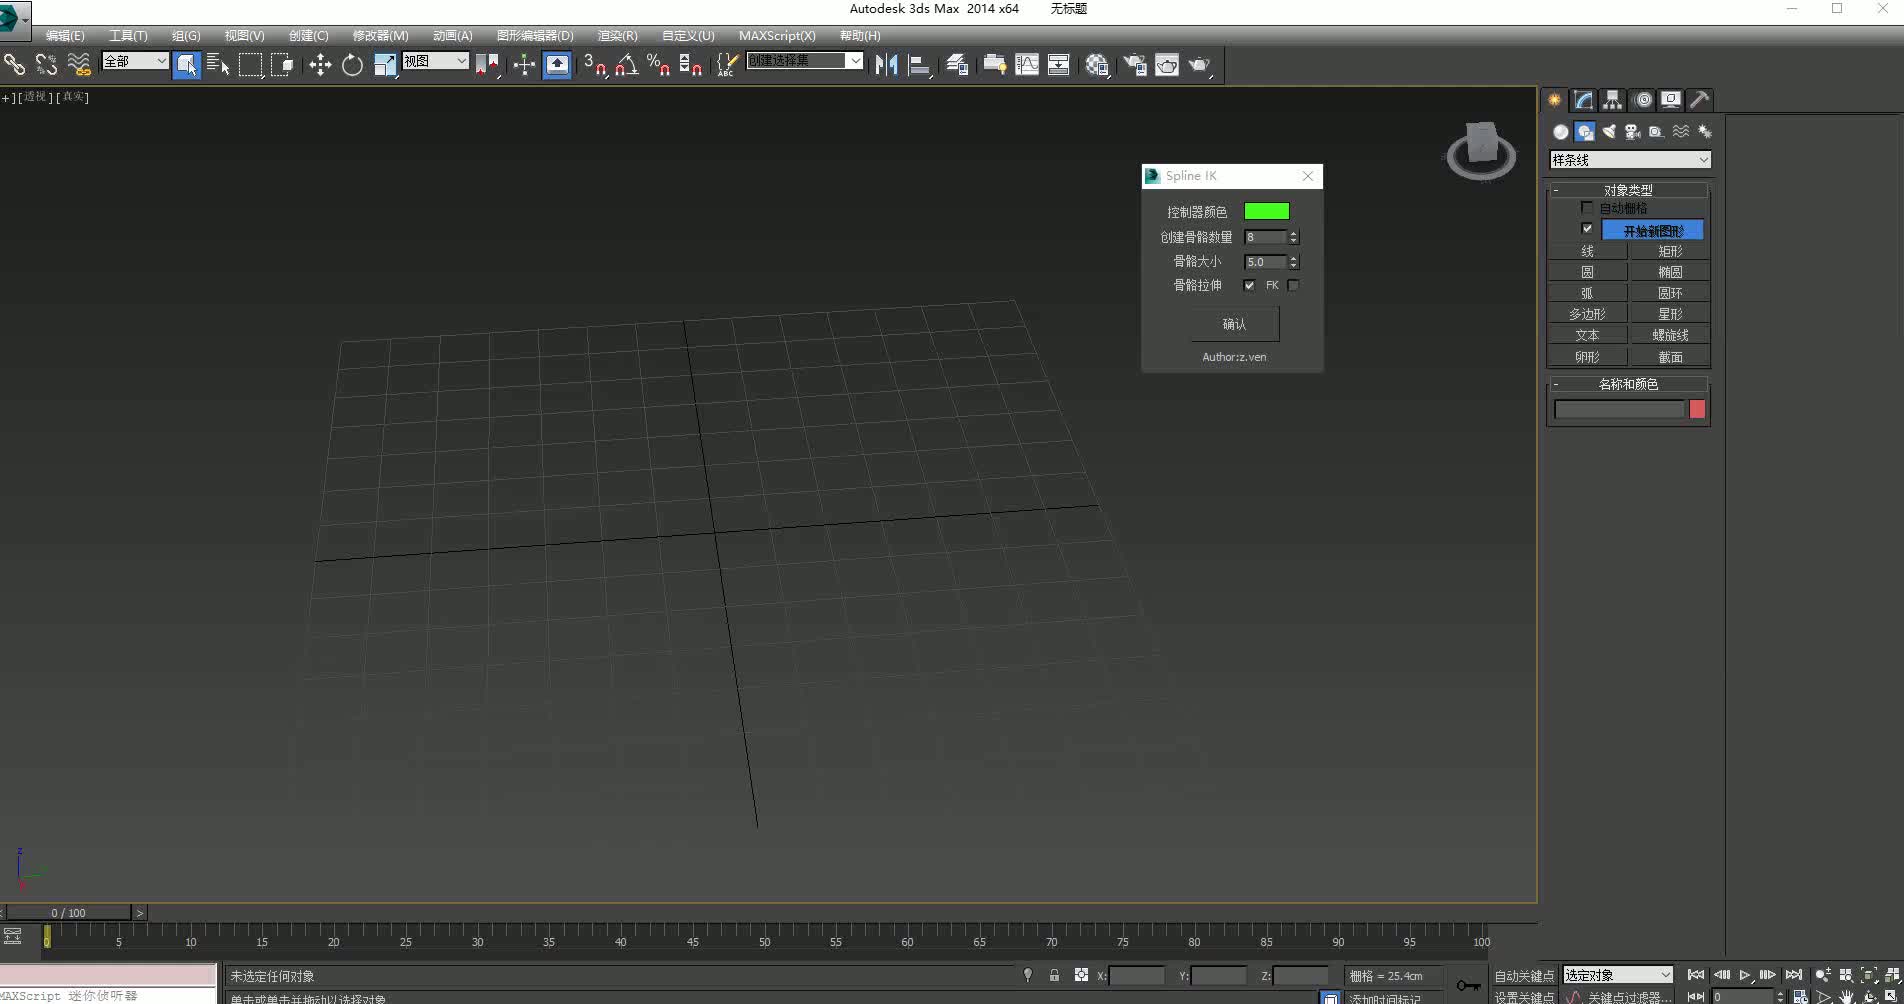Open the Layer Manager
This screenshot has width=1904, height=1004.
(957, 65)
